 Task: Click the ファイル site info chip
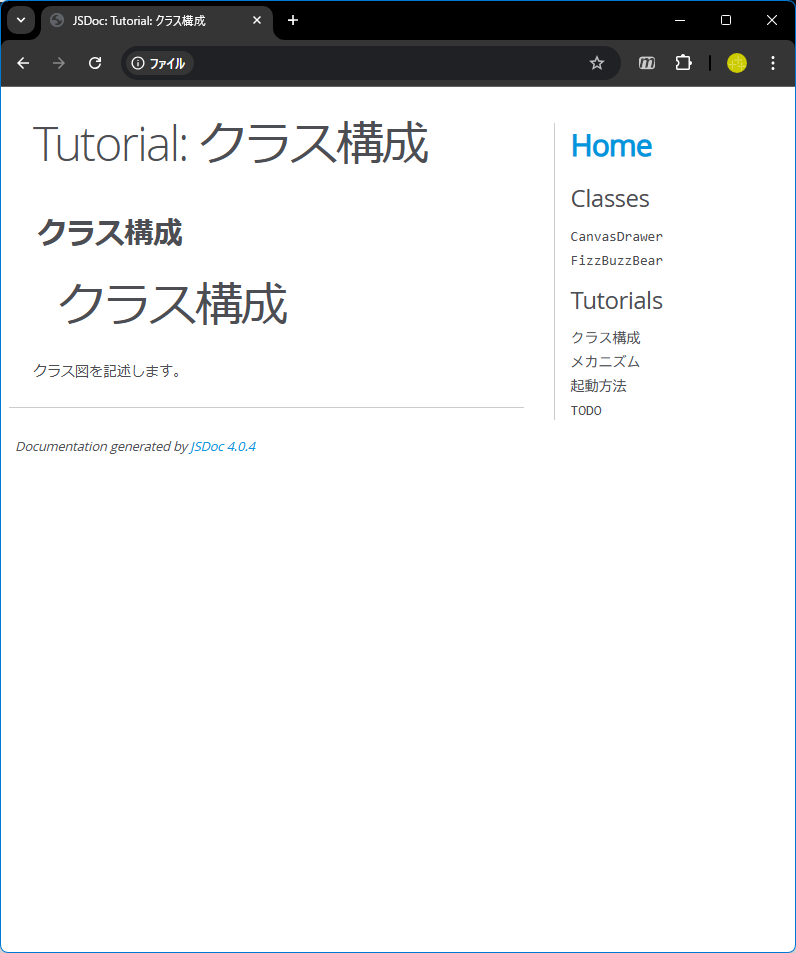(x=159, y=63)
